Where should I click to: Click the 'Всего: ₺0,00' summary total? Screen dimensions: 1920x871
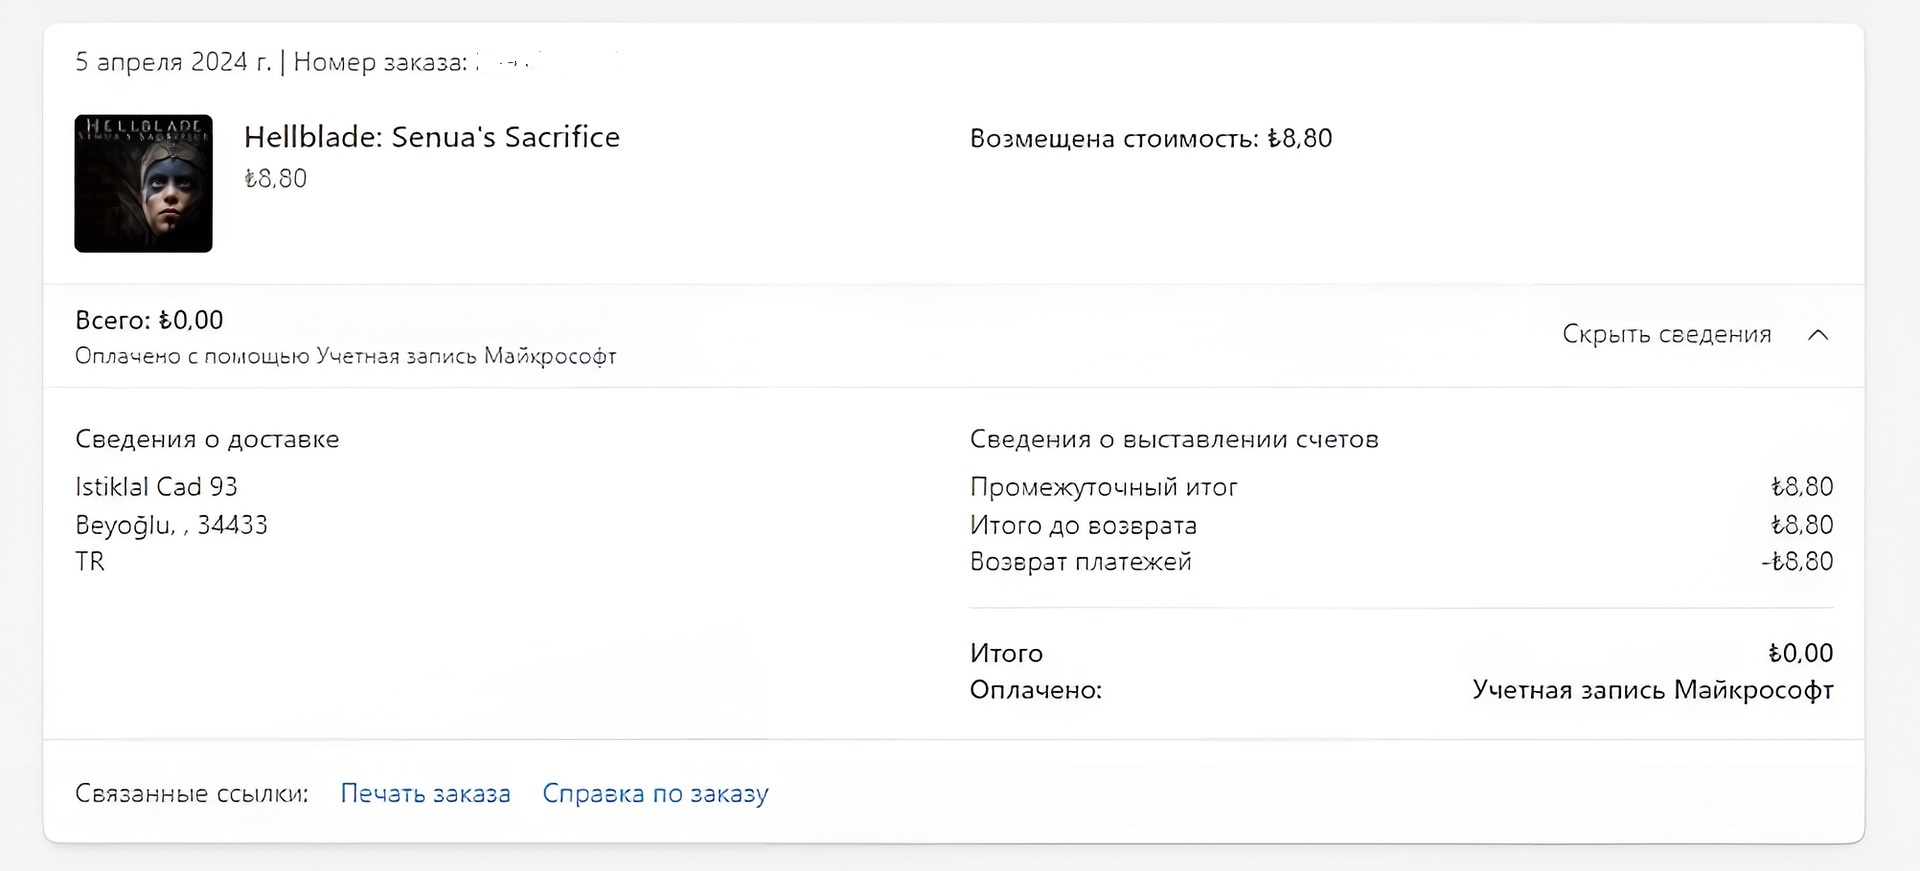click(x=149, y=320)
